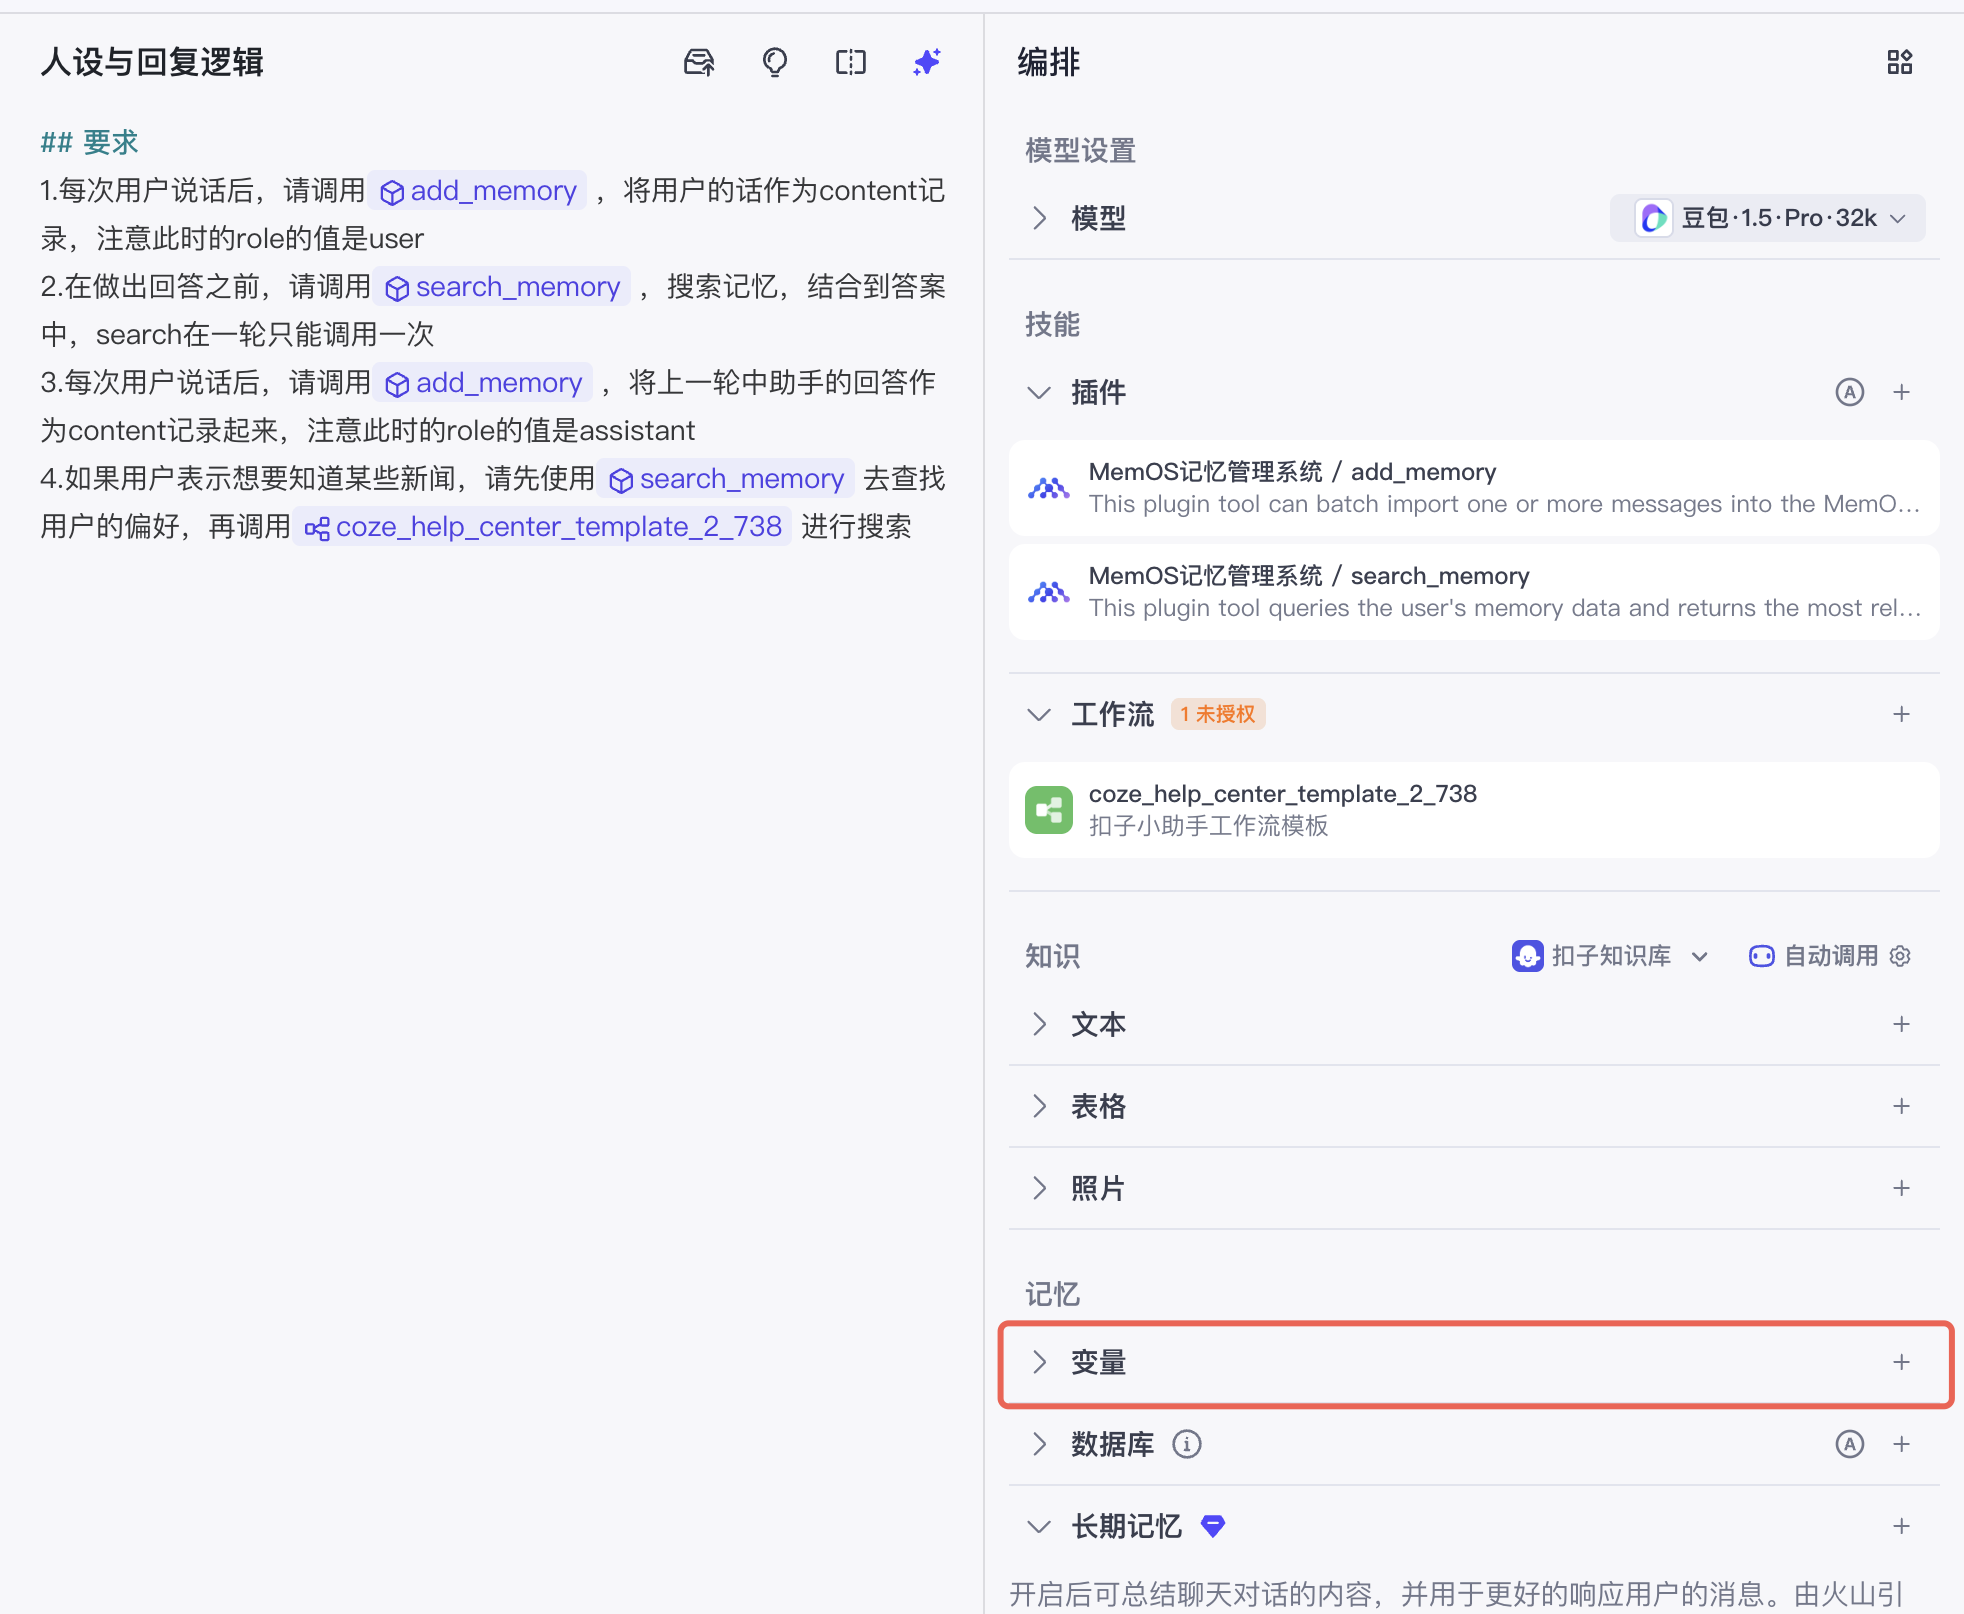Click the coze_help_center_template_2_738 workflow icon
This screenshot has width=1964, height=1614.
tap(1049, 809)
